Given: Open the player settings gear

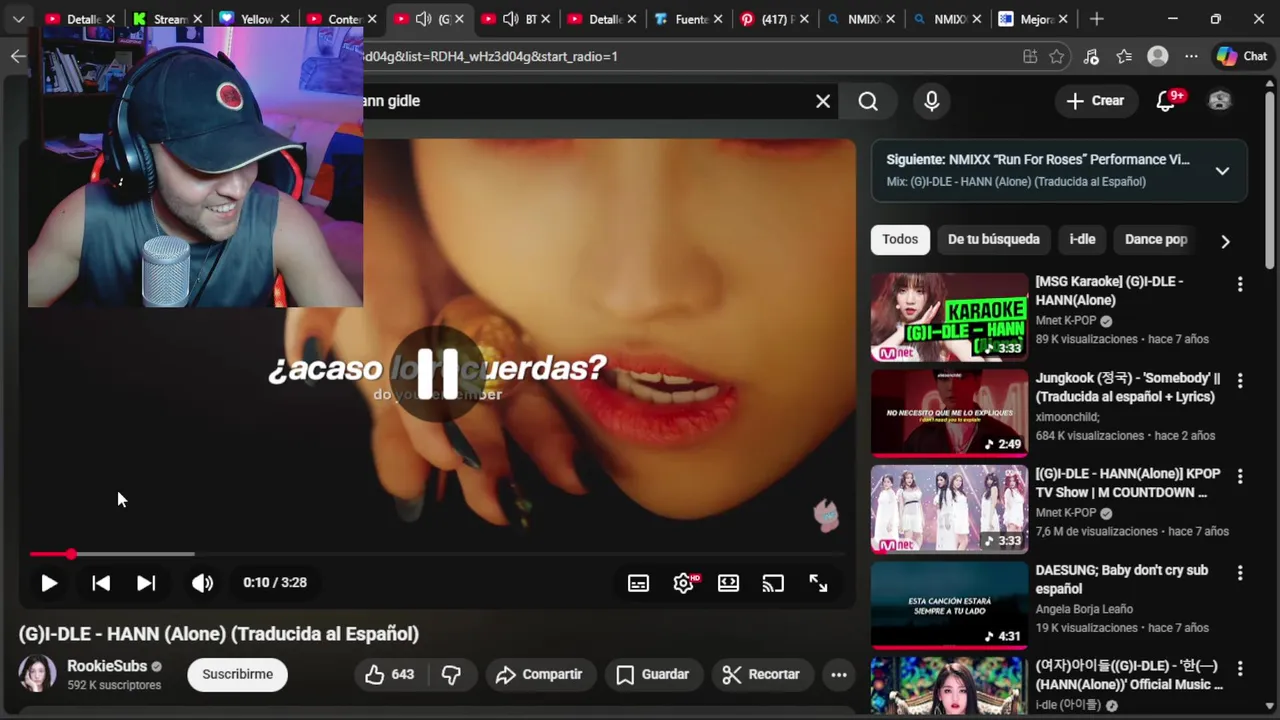Looking at the screenshot, I should (684, 583).
